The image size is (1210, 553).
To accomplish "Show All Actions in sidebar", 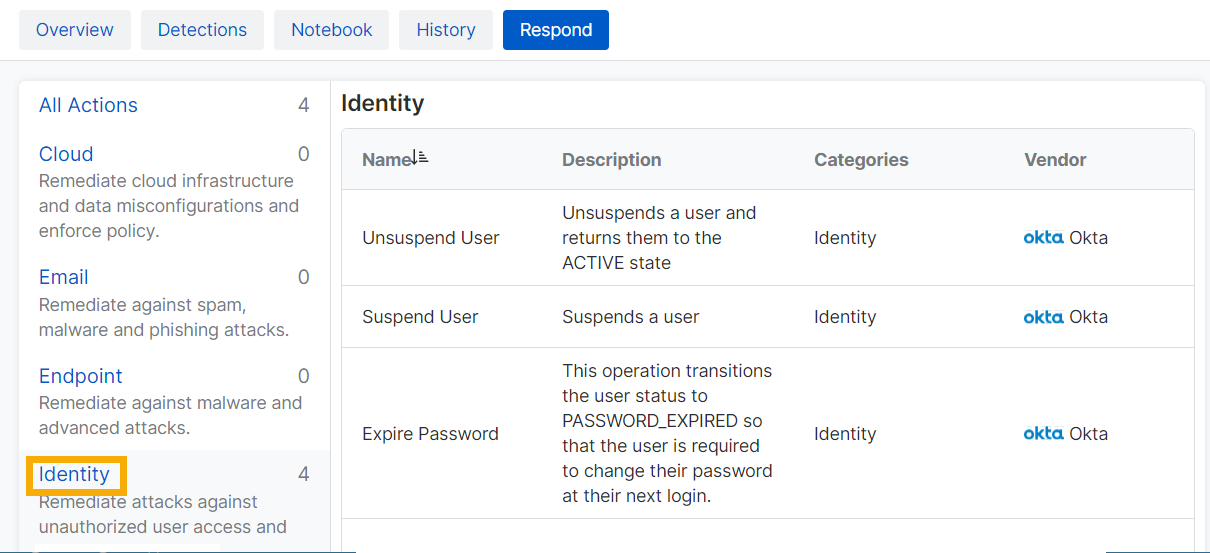I will click(x=88, y=105).
